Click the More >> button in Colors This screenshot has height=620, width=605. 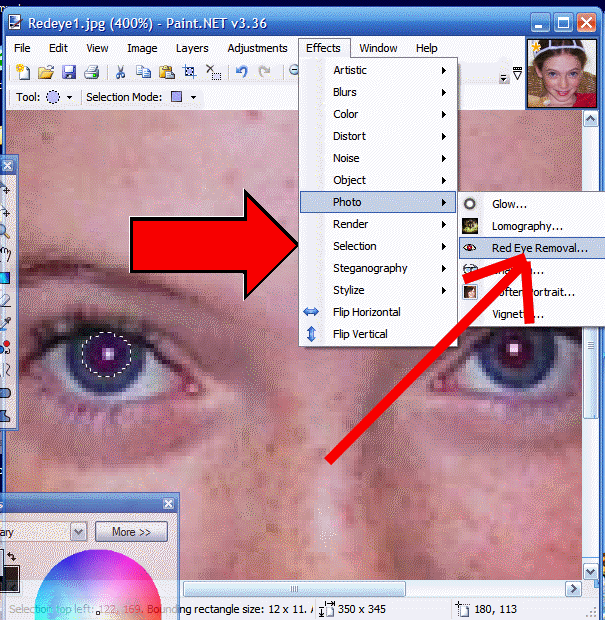click(x=131, y=532)
